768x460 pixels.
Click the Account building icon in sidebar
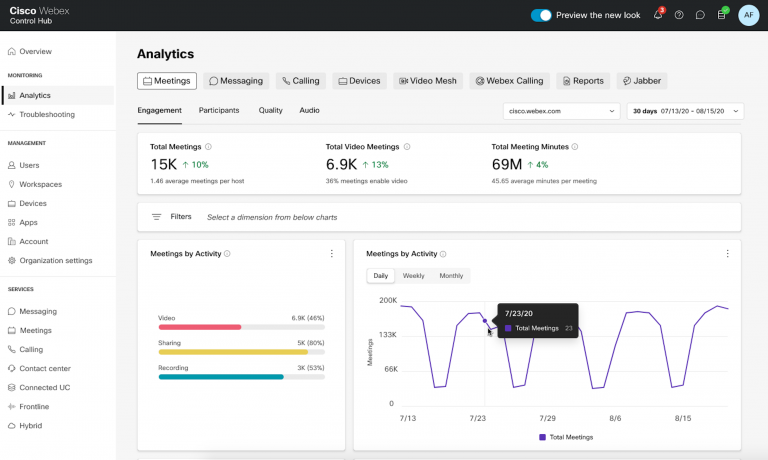(12, 242)
